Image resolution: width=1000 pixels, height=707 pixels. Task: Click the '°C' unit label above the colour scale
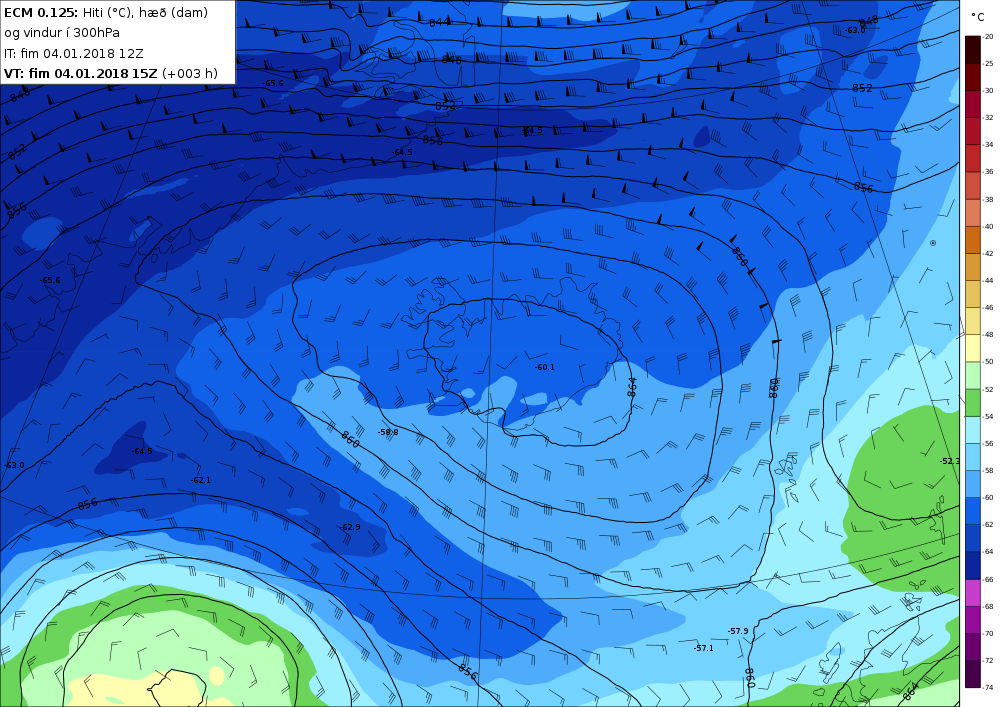click(978, 17)
